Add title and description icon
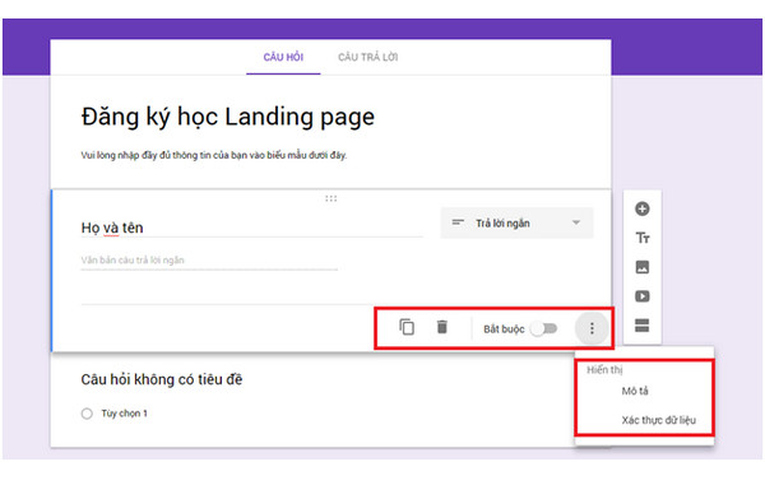 click(x=642, y=238)
